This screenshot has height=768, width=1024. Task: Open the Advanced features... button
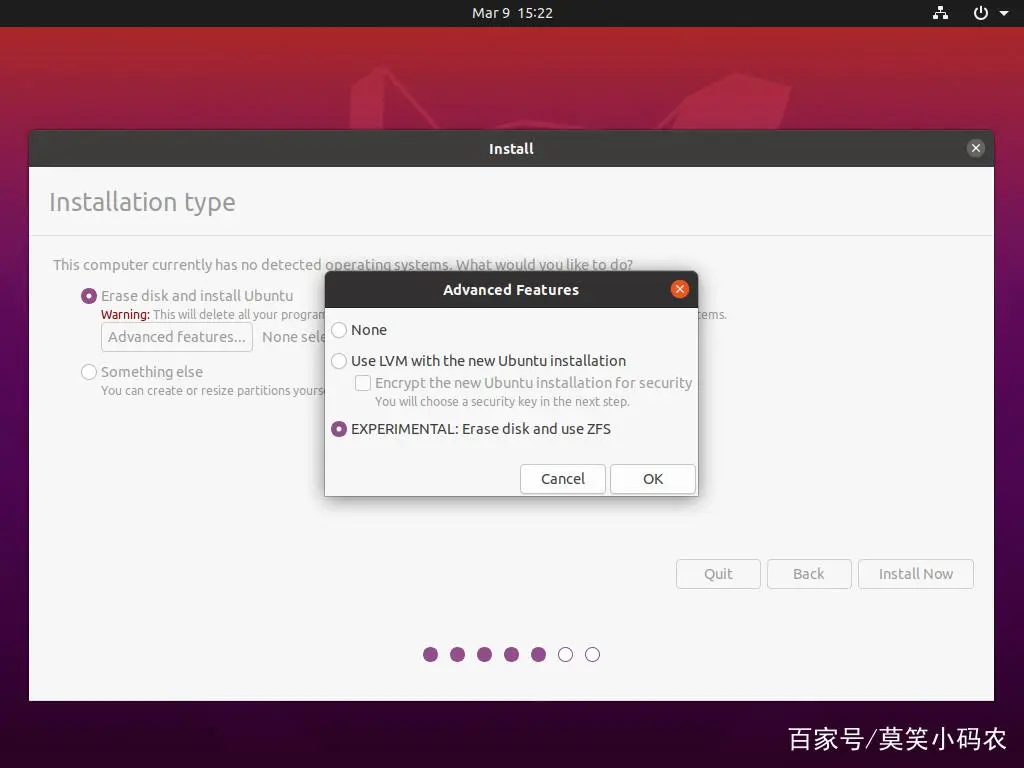(177, 337)
